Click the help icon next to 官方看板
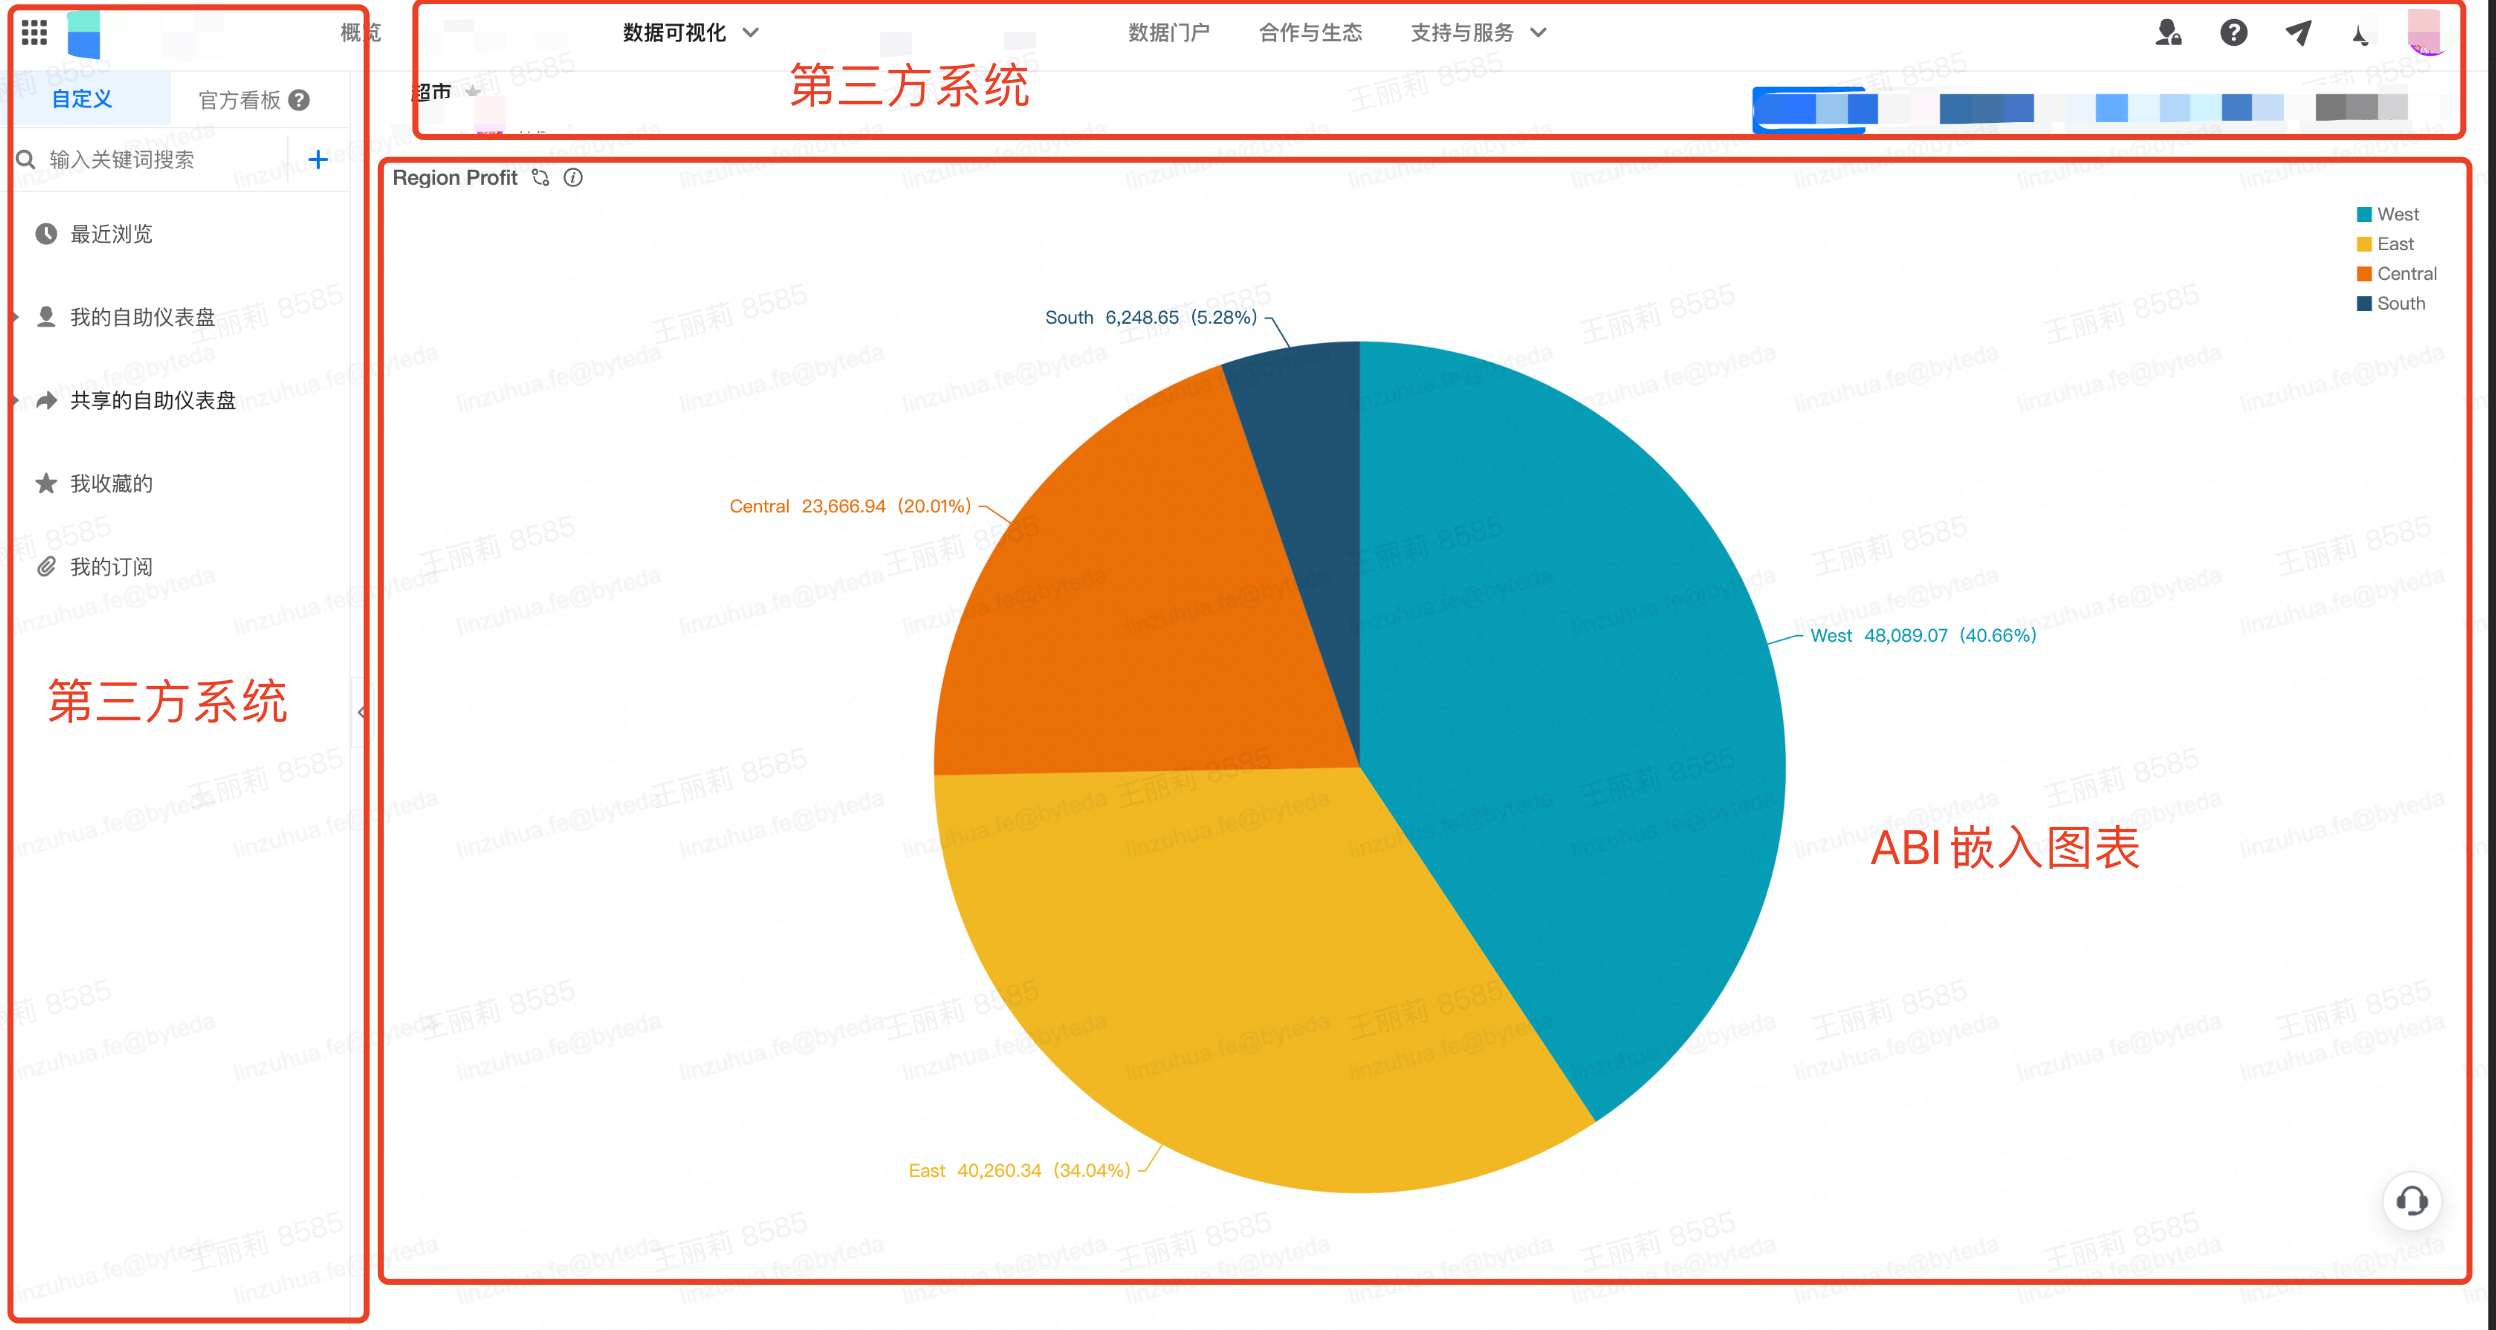The height and width of the screenshot is (1330, 2496). (299, 100)
